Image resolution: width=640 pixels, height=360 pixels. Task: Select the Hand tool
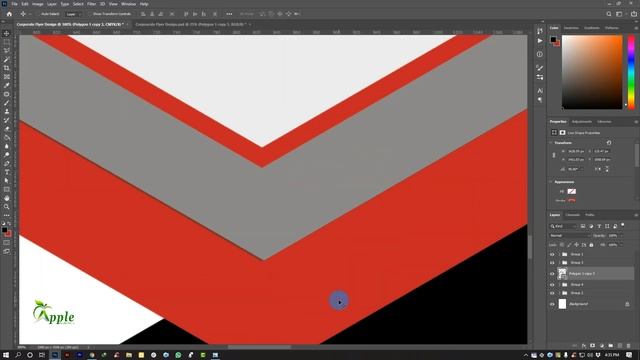pos(7,198)
